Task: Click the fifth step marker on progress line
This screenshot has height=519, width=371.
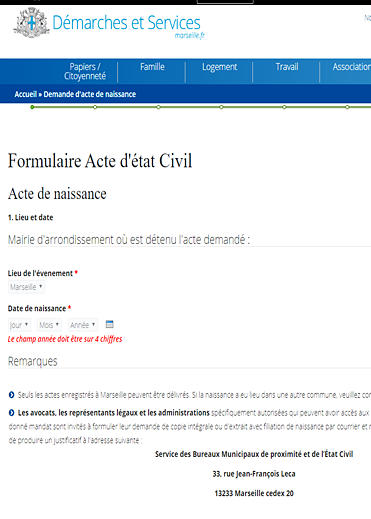Action: click(284, 107)
